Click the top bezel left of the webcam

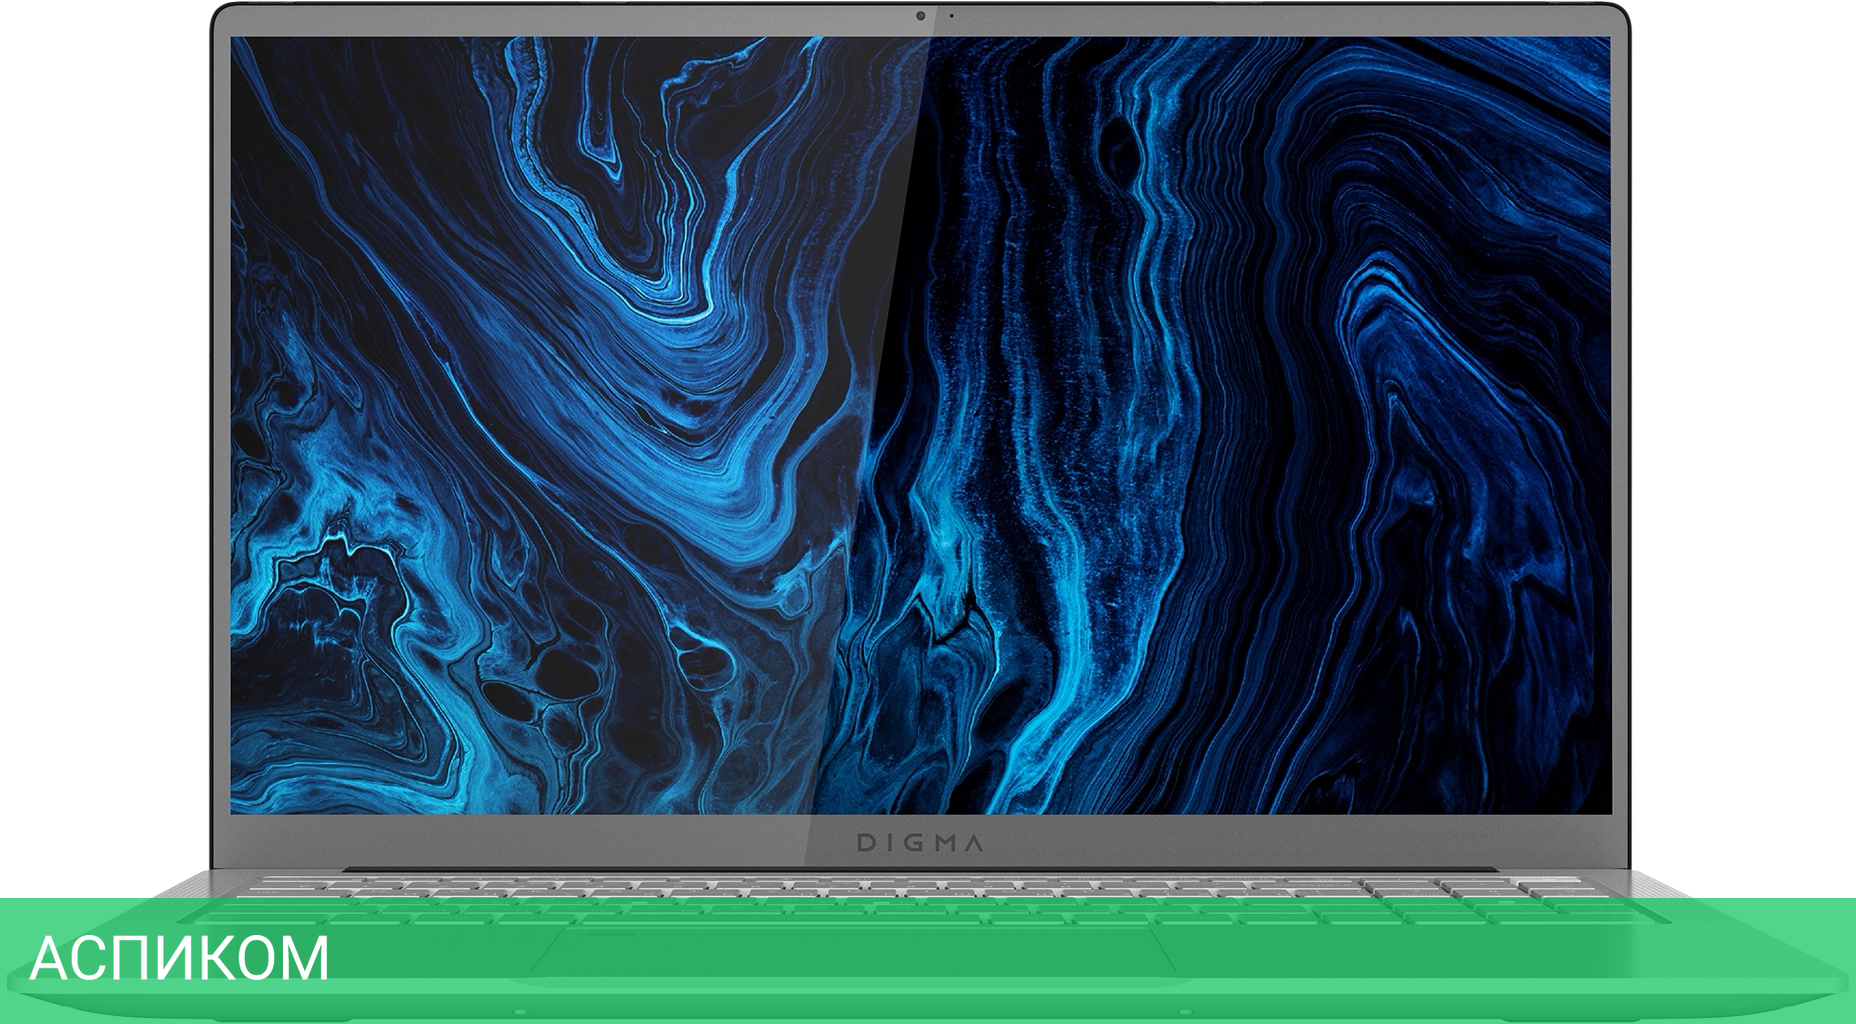(600, 18)
